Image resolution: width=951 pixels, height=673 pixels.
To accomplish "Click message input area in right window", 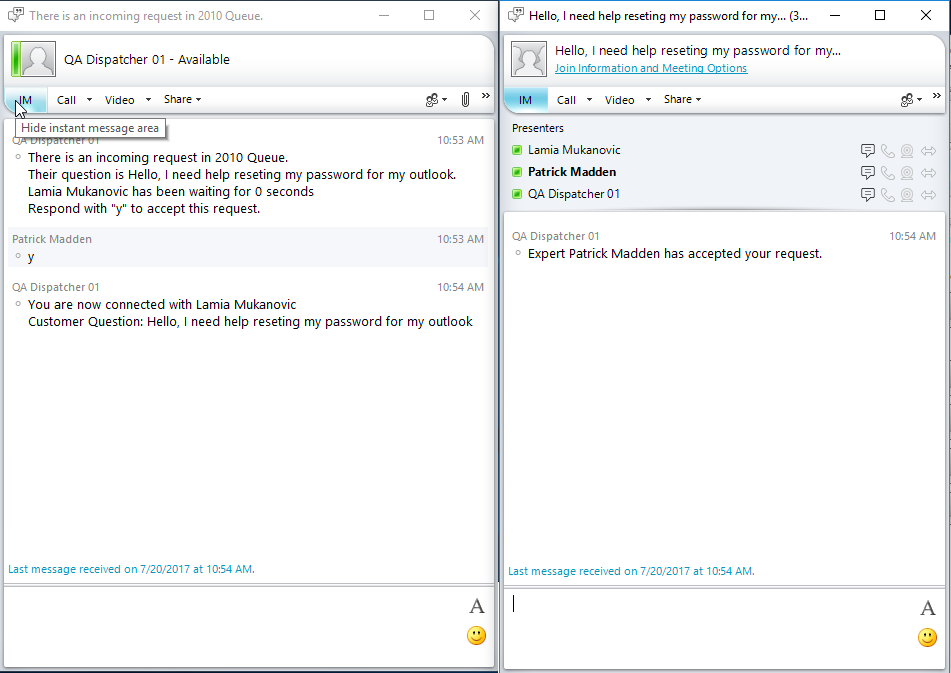I will [x=710, y=628].
